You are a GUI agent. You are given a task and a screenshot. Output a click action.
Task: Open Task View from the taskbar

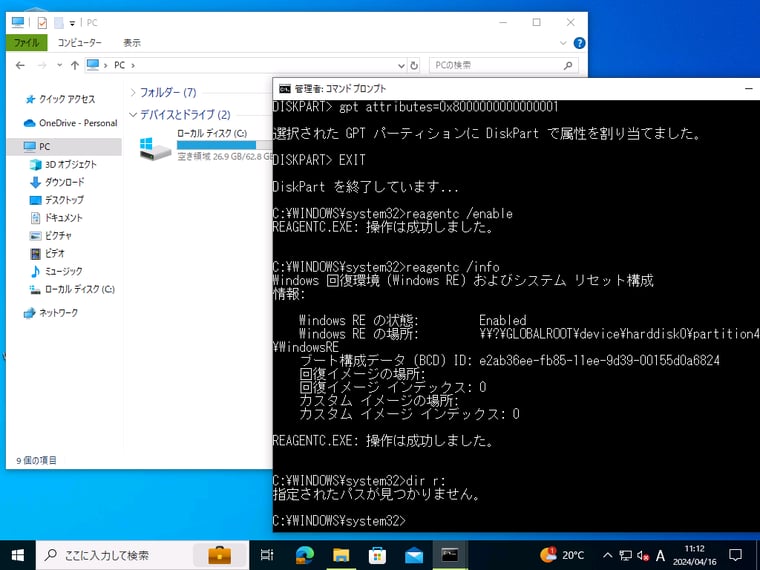(267, 555)
